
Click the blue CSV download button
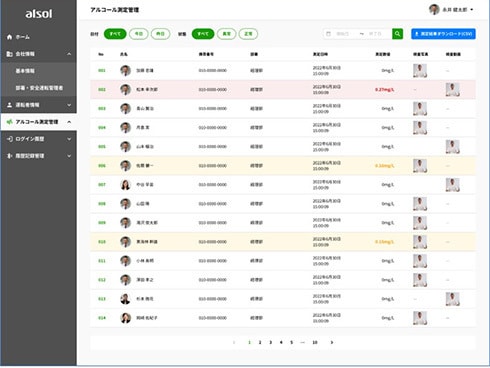(443, 34)
